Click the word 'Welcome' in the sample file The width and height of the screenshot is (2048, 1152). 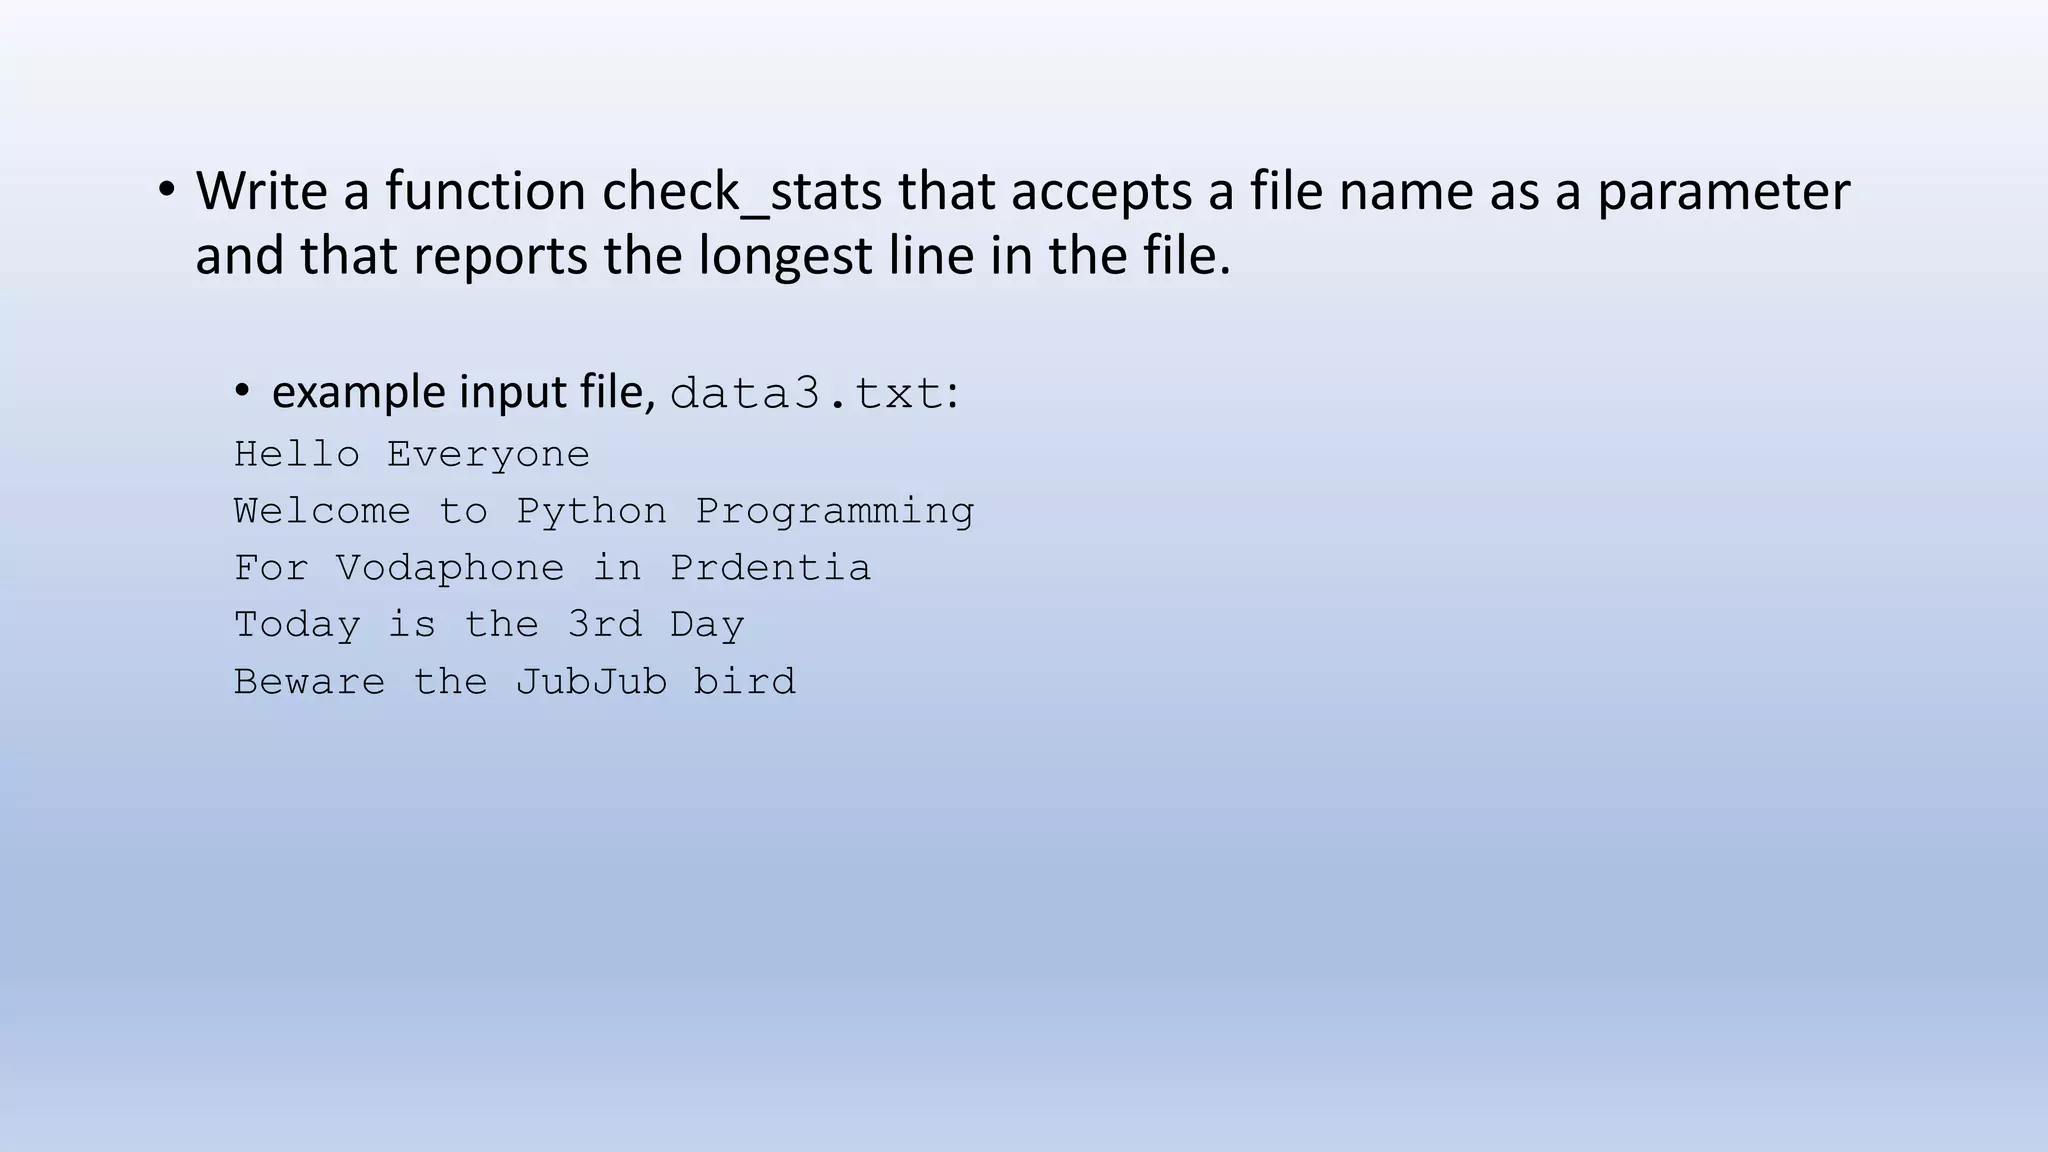tap(322, 511)
